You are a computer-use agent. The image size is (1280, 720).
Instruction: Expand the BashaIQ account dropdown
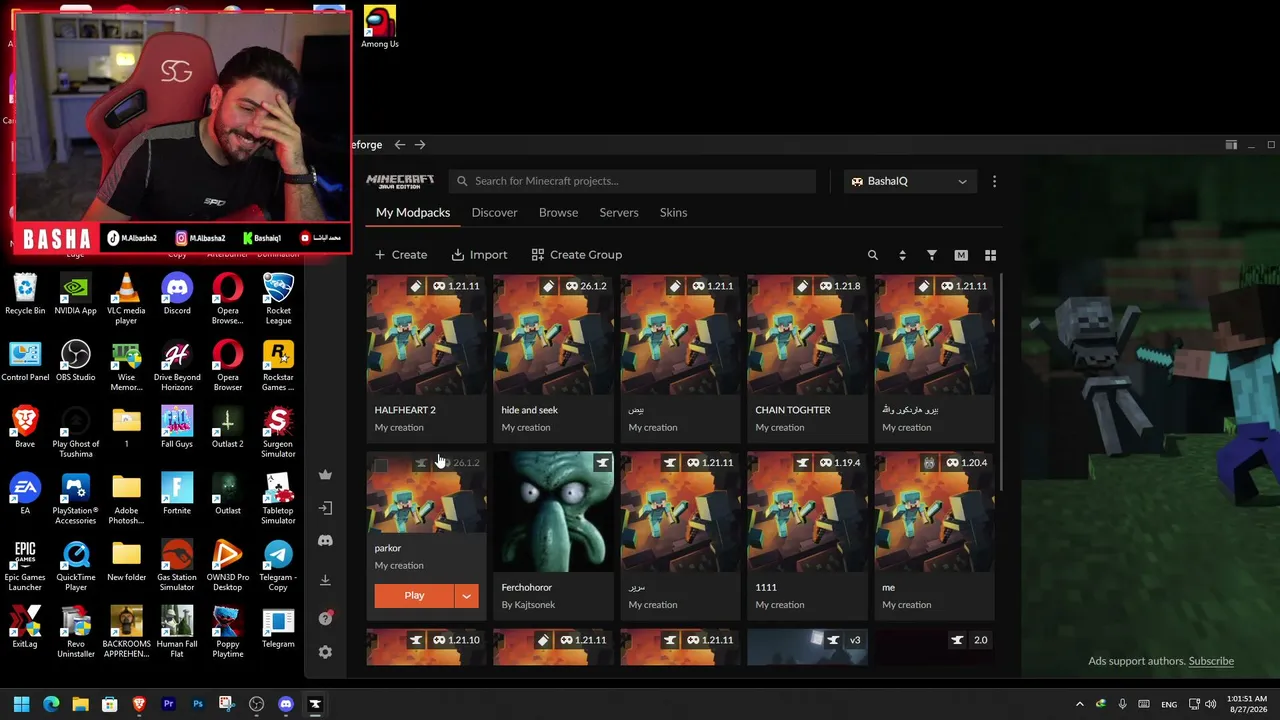pyautogui.click(x=909, y=181)
